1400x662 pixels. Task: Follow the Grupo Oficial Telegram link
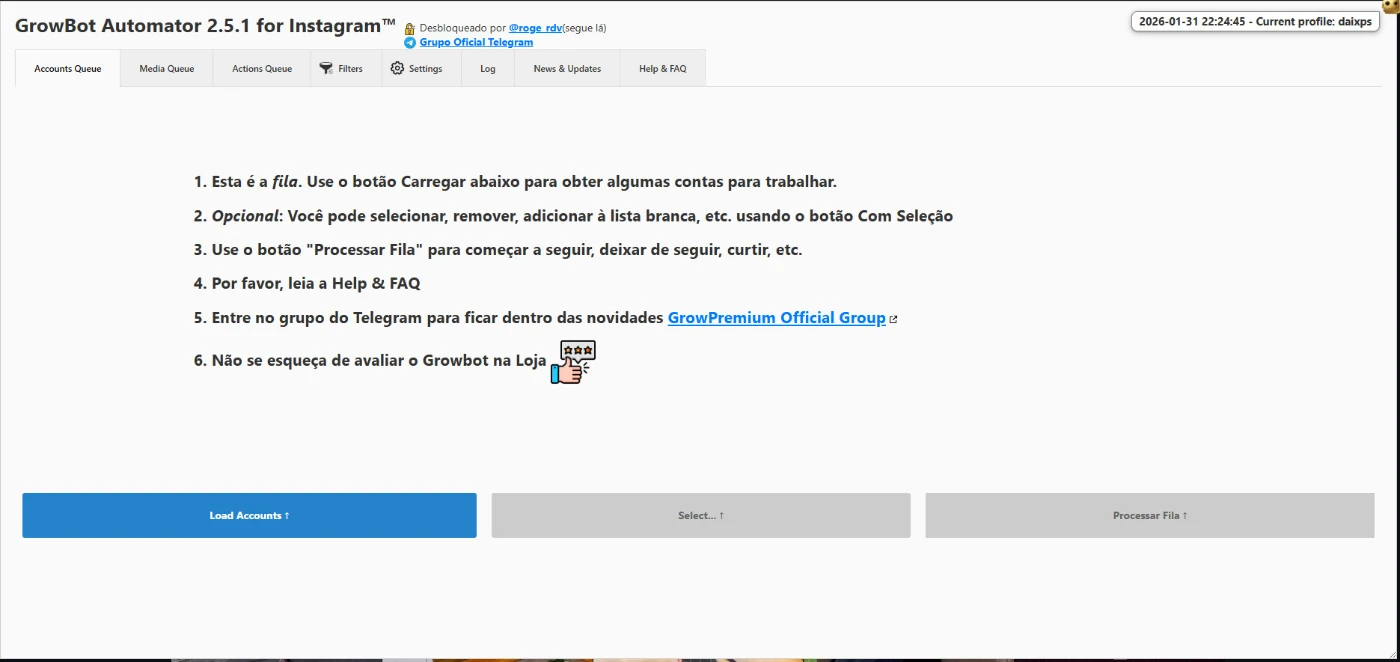coord(476,42)
